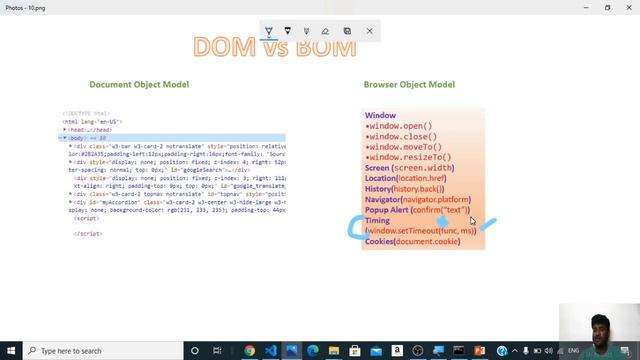This screenshot has width=640, height=360.
Task: Change the ENG input language
Action: point(573,351)
